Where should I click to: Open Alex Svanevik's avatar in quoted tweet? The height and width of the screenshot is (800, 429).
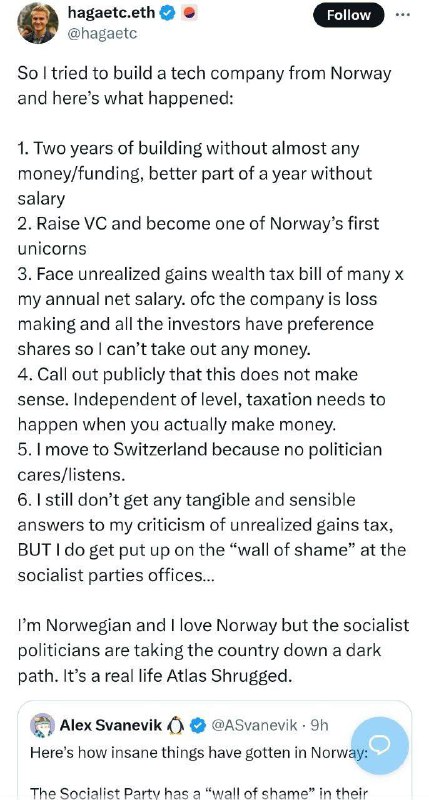pyautogui.click(x=42, y=725)
